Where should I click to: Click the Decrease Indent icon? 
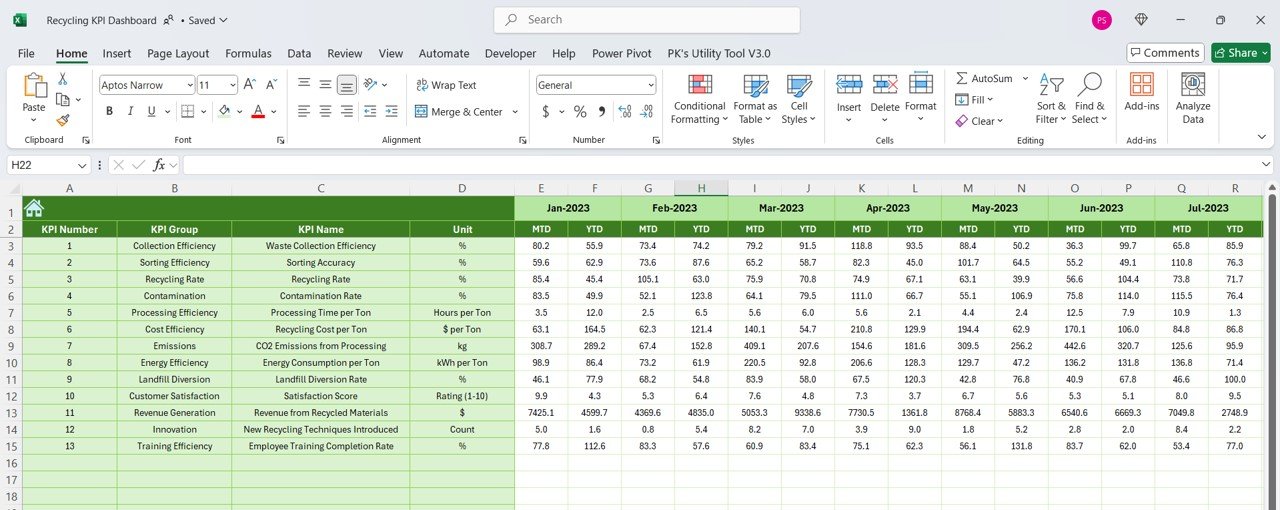pyautogui.click(x=371, y=111)
